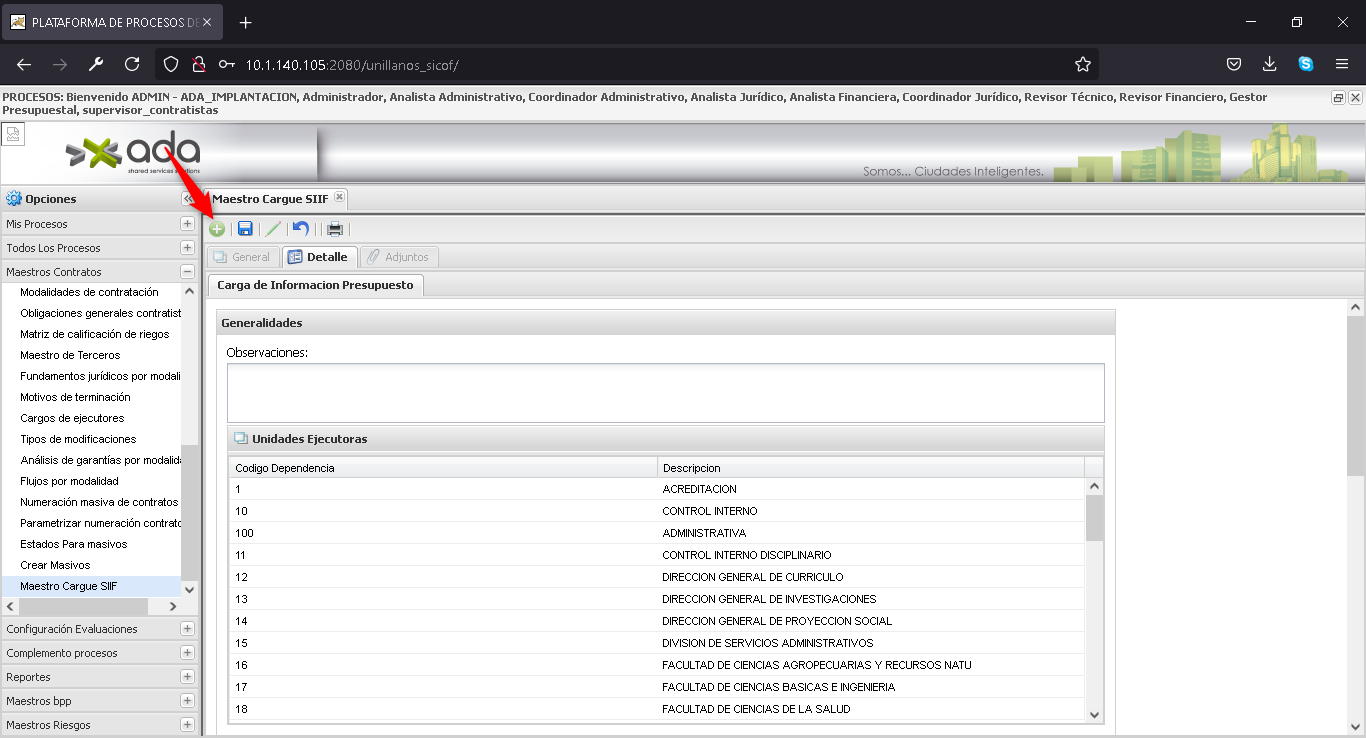Click the blue save disk icon

point(245,229)
